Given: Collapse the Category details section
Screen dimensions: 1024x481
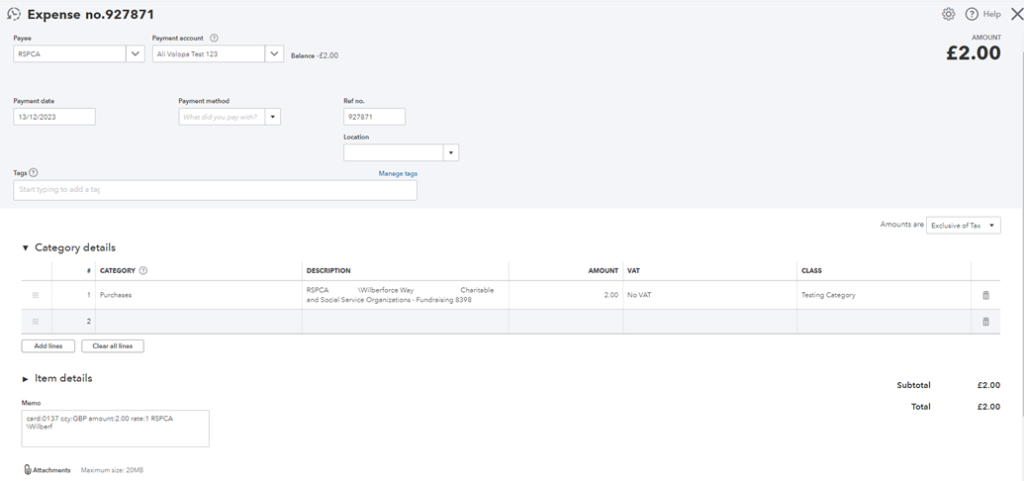Looking at the screenshot, I should tap(25, 248).
